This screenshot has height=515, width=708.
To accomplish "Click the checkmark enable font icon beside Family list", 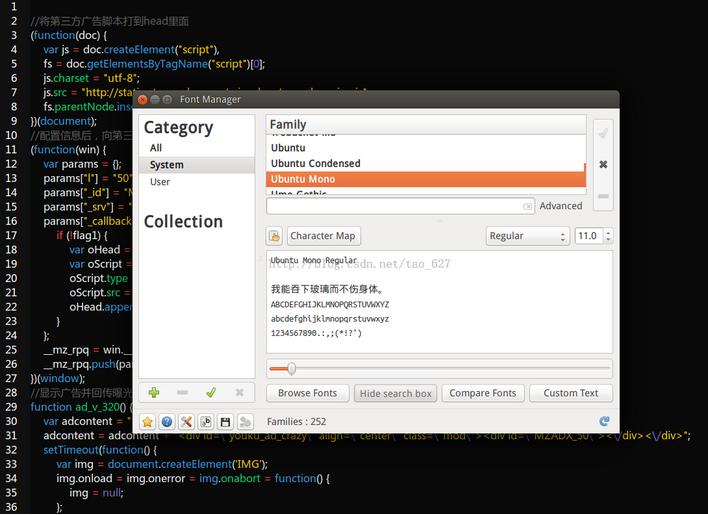I will (603, 133).
